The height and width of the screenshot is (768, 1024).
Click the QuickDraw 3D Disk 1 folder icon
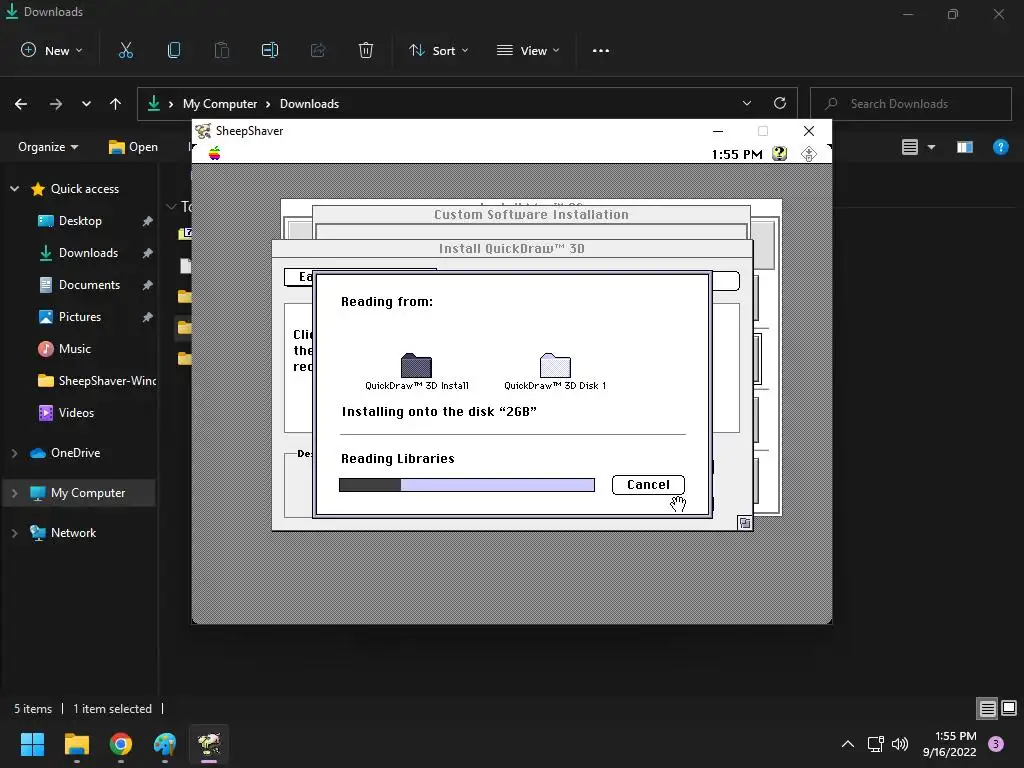555,365
